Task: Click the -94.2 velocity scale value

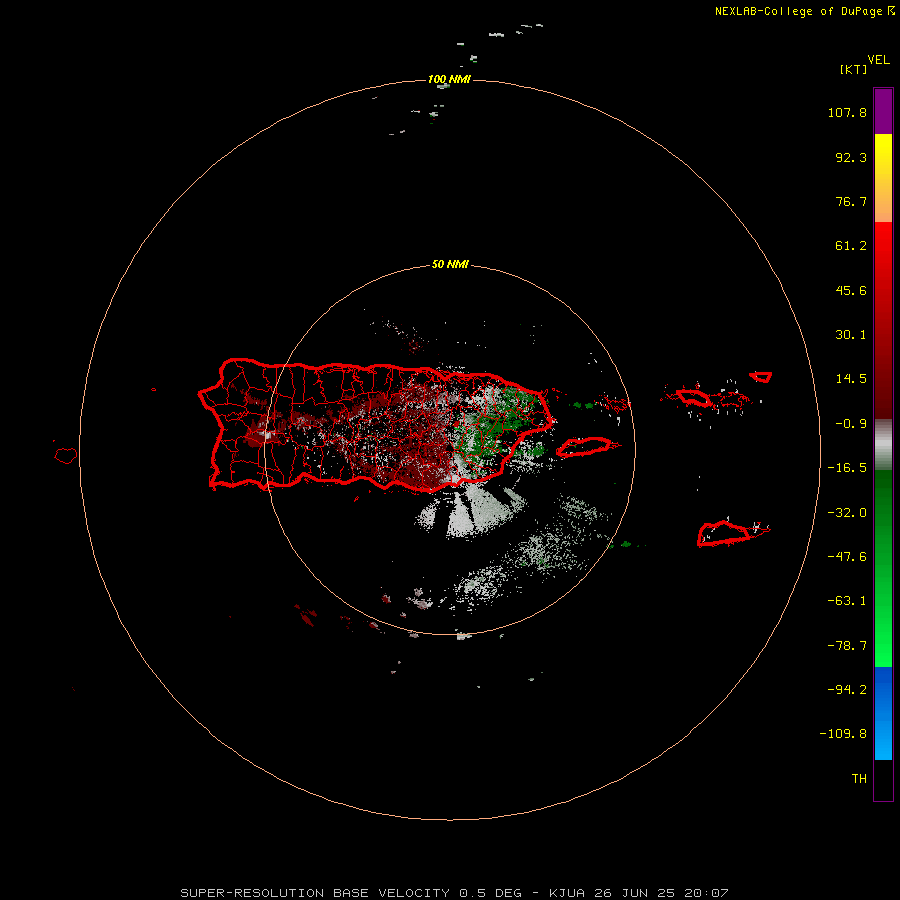Action: pos(847,689)
